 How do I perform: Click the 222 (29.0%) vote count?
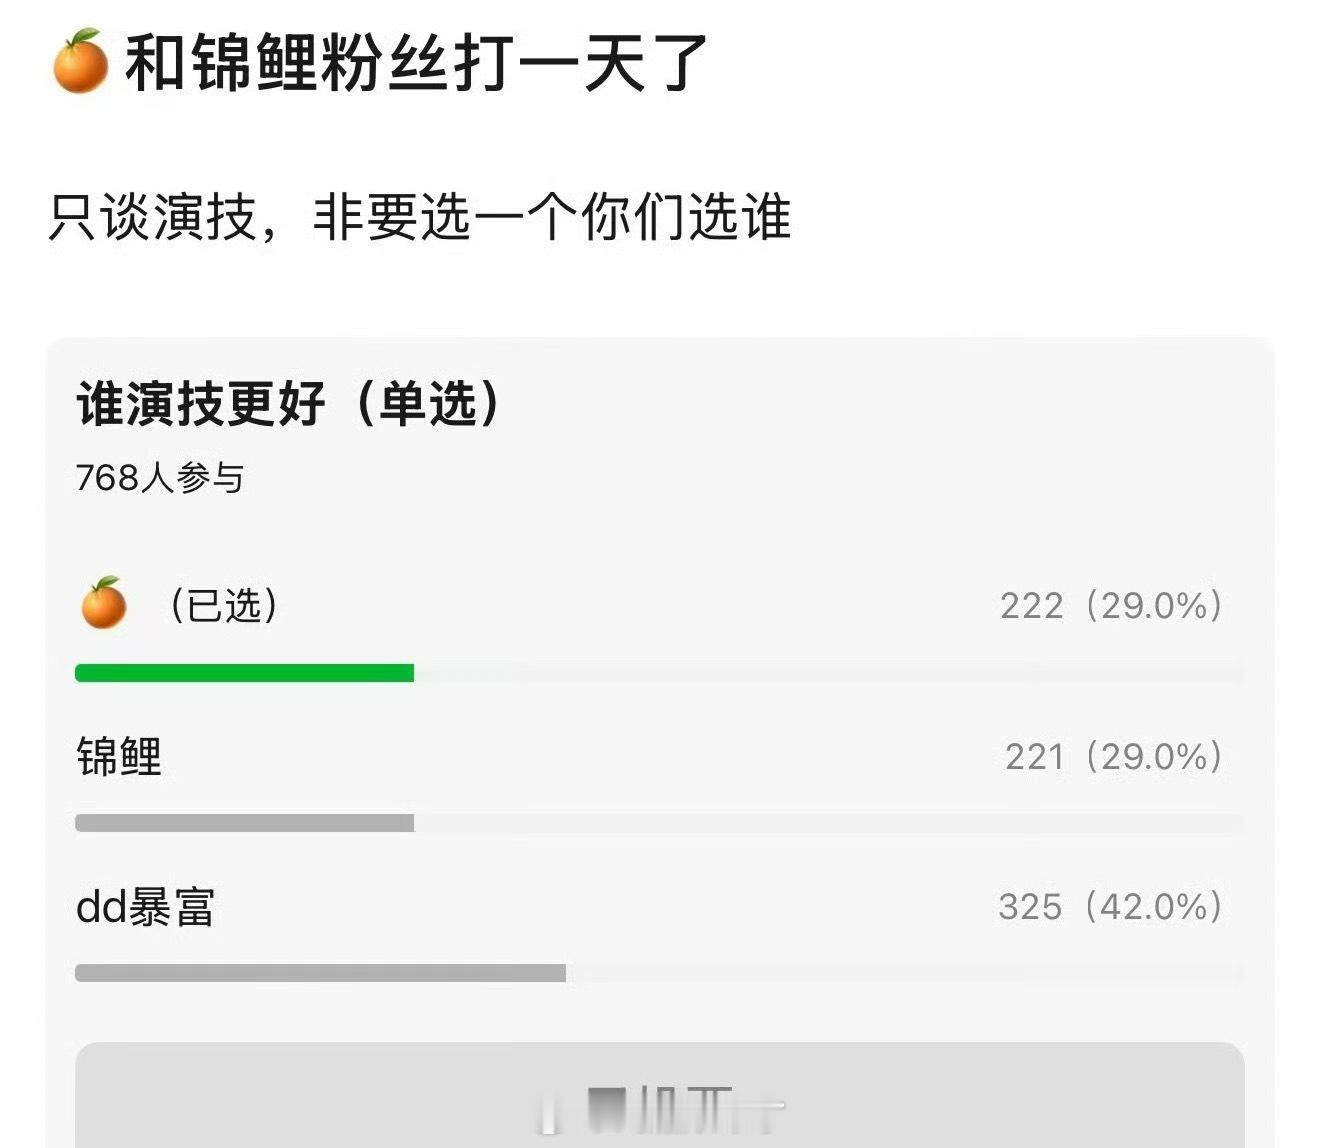[x=1110, y=604]
